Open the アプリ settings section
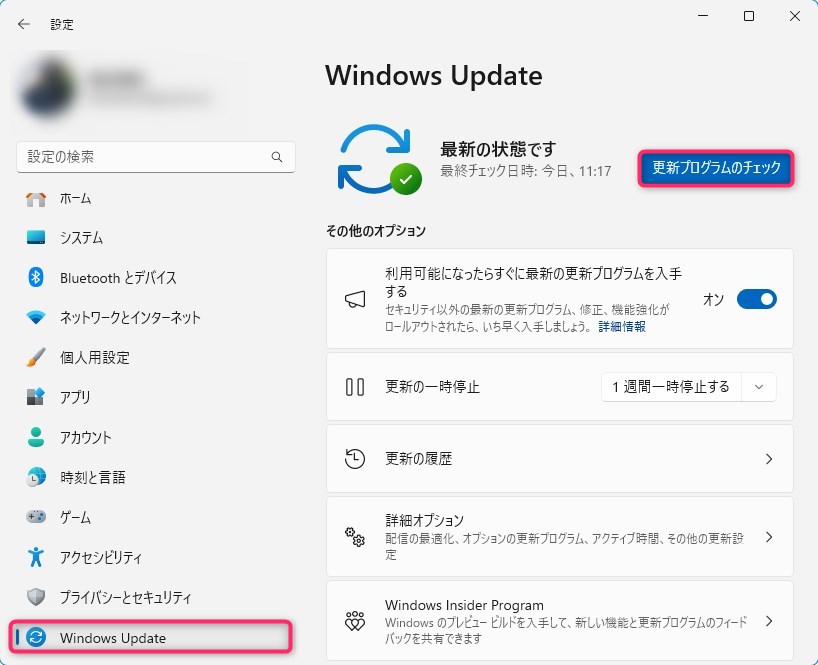This screenshot has height=665, width=818. 75,397
